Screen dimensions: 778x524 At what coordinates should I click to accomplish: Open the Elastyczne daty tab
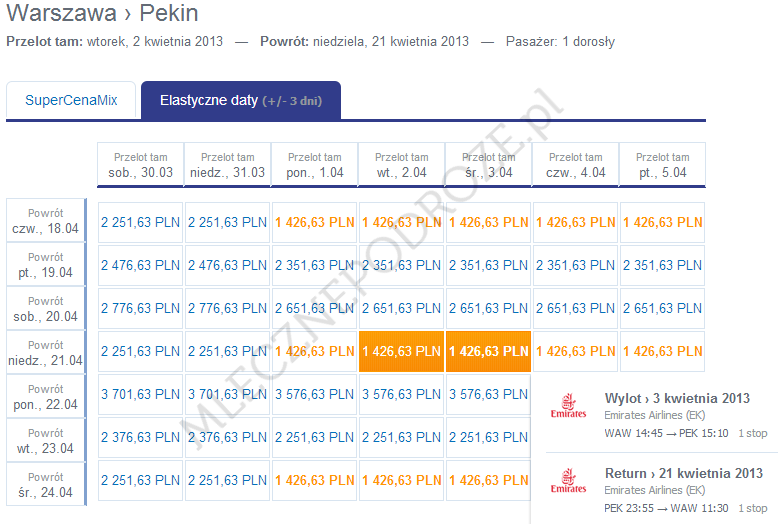pos(240,101)
